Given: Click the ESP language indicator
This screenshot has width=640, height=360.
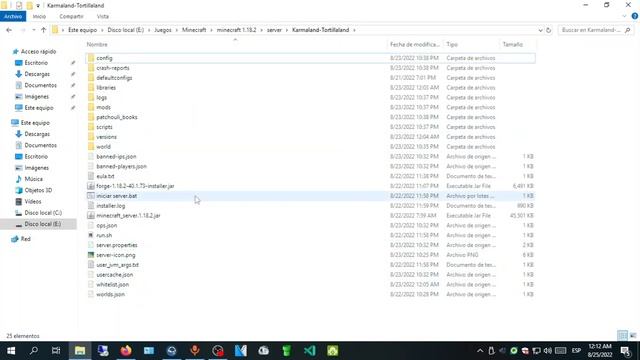Looking at the screenshot, I should (x=576, y=351).
